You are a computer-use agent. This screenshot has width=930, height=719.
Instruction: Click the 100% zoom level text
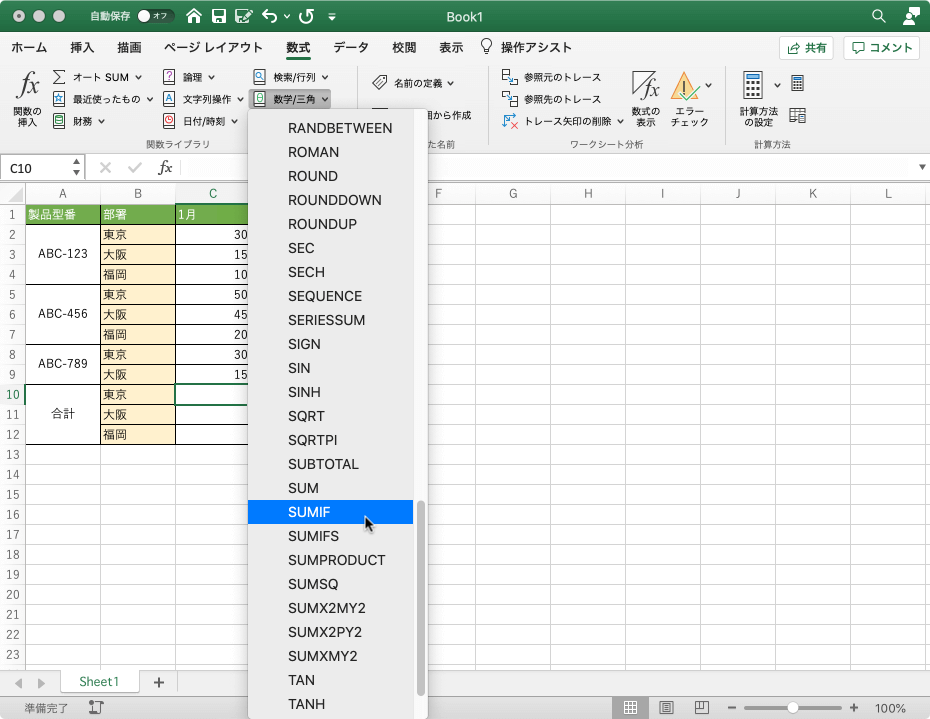pyautogui.click(x=890, y=708)
